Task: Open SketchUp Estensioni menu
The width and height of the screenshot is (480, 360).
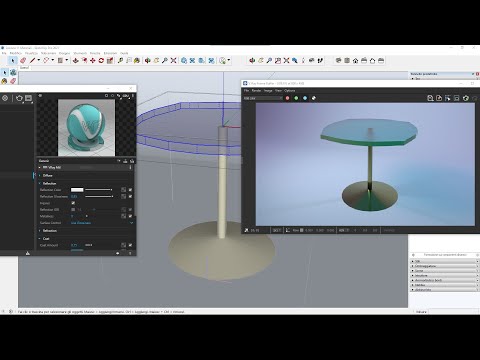Action: point(110,53)
